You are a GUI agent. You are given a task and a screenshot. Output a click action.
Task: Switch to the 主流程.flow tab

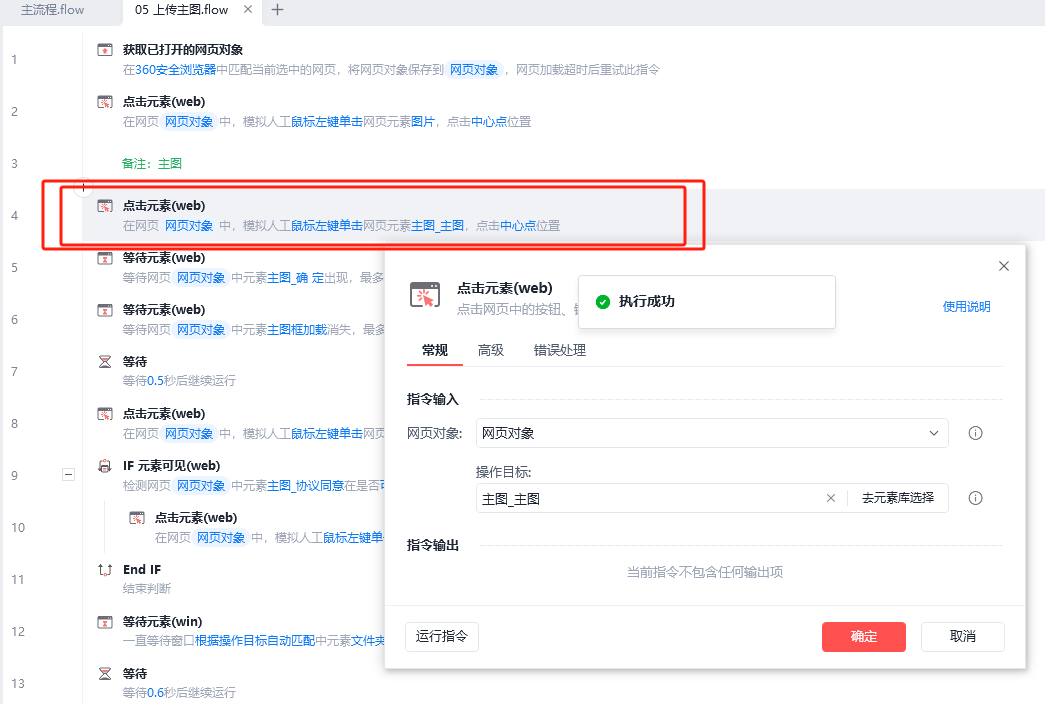[53, 10]
